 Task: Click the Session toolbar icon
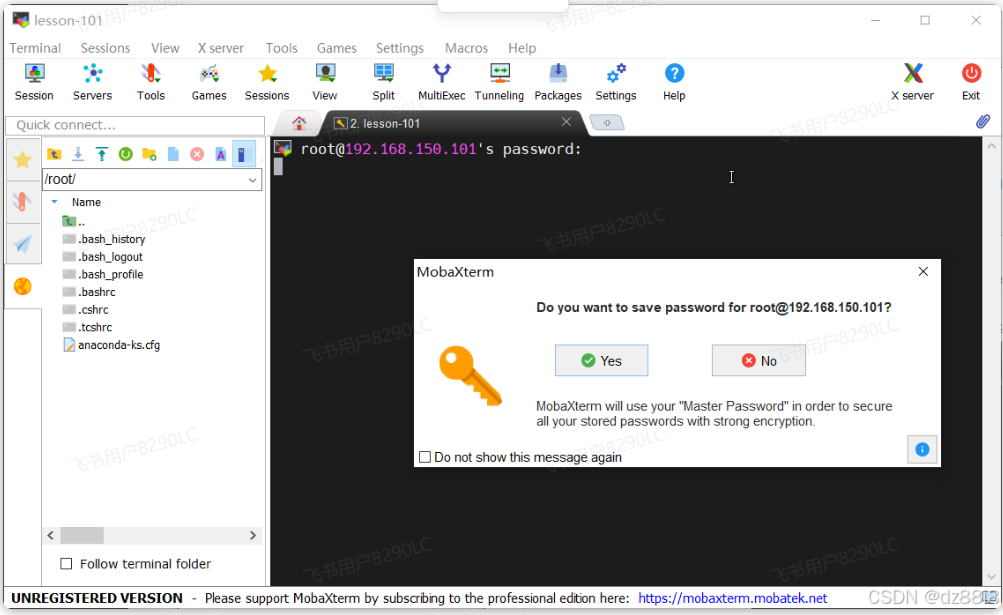[x=34, y=82]
